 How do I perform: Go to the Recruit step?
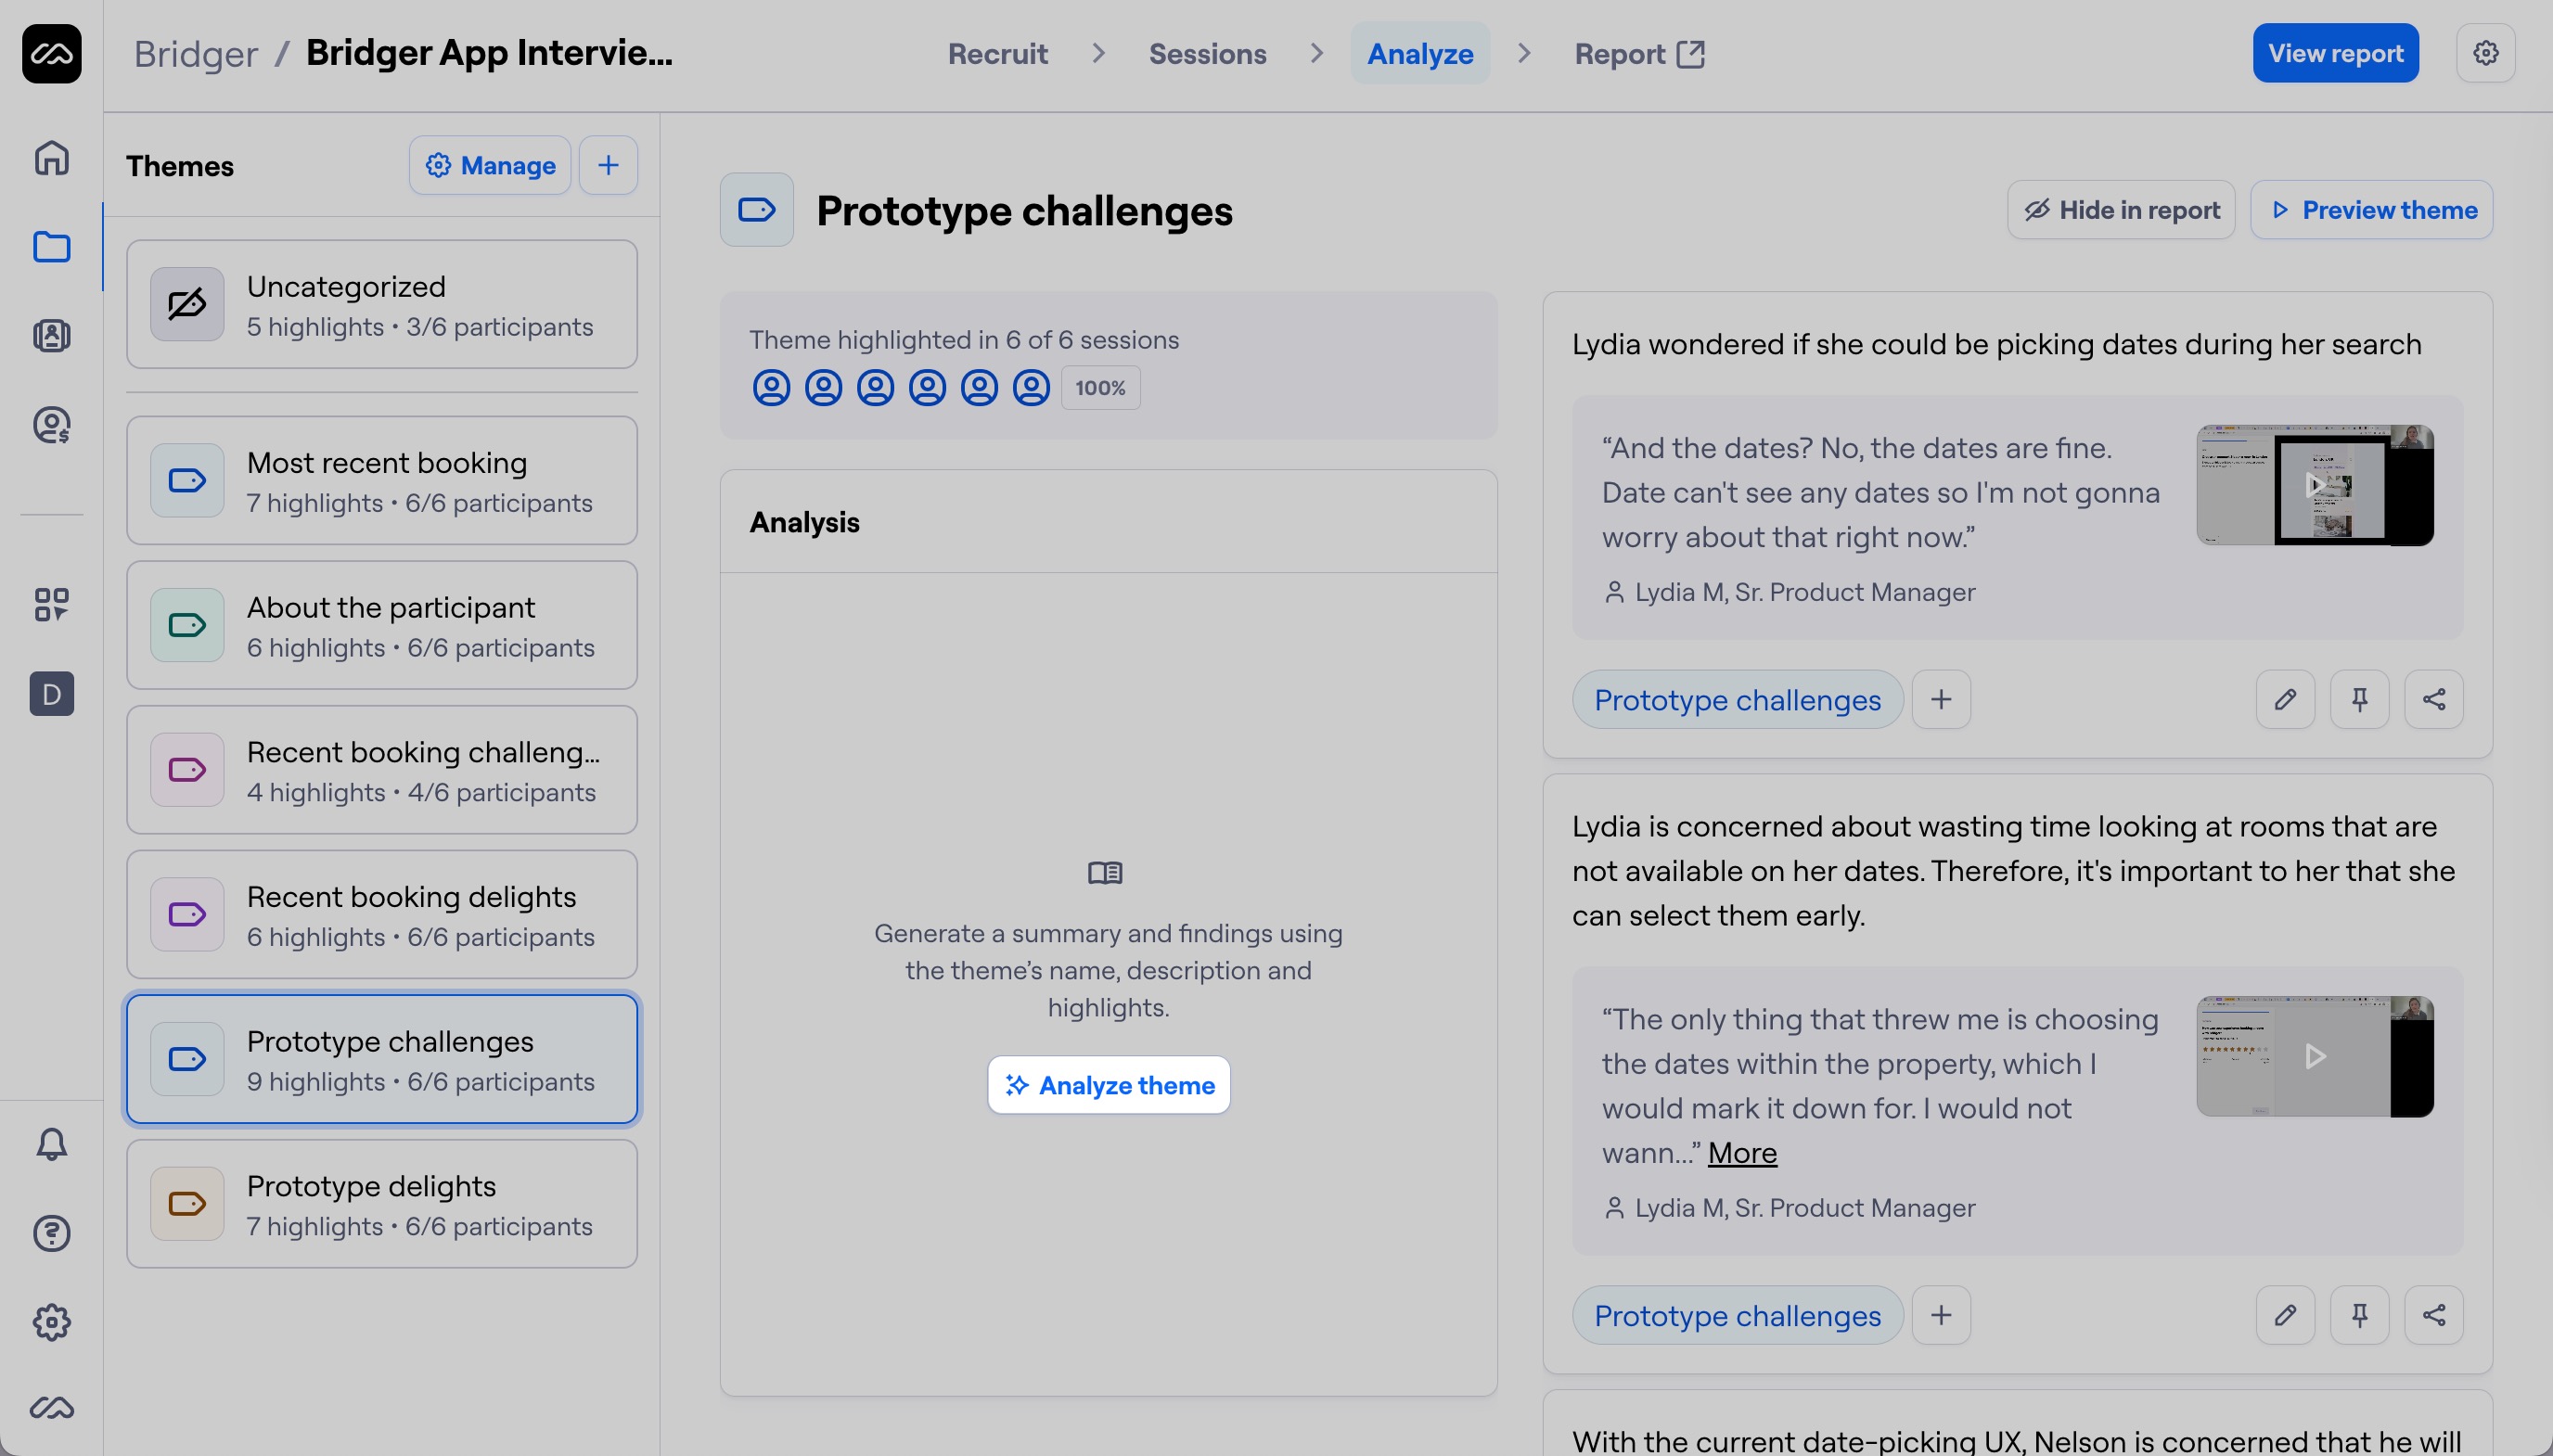pyautogui.click(x=997, y=54)
